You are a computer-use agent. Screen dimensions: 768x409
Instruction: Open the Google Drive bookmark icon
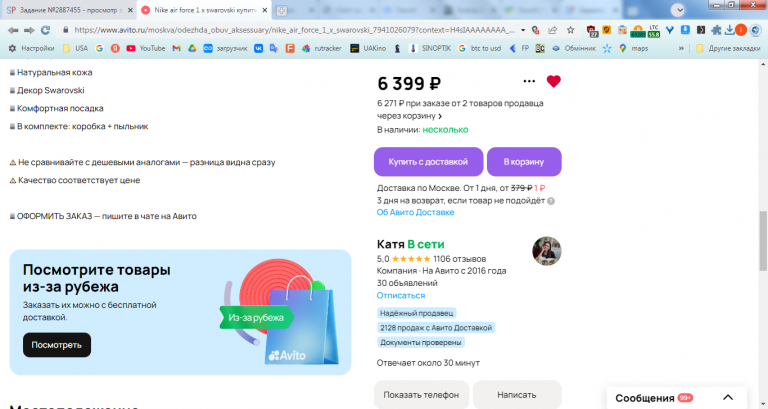pos(192,48)
